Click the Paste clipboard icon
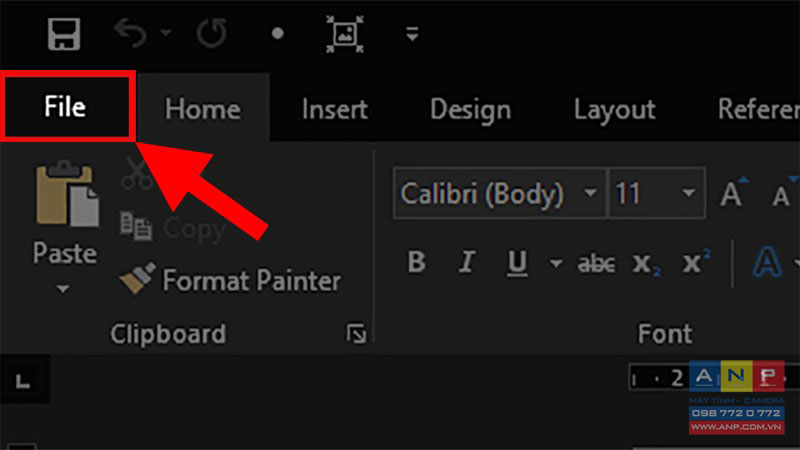Image resolution: width=800 pixels, height=450 pixels. coord(66,195)
